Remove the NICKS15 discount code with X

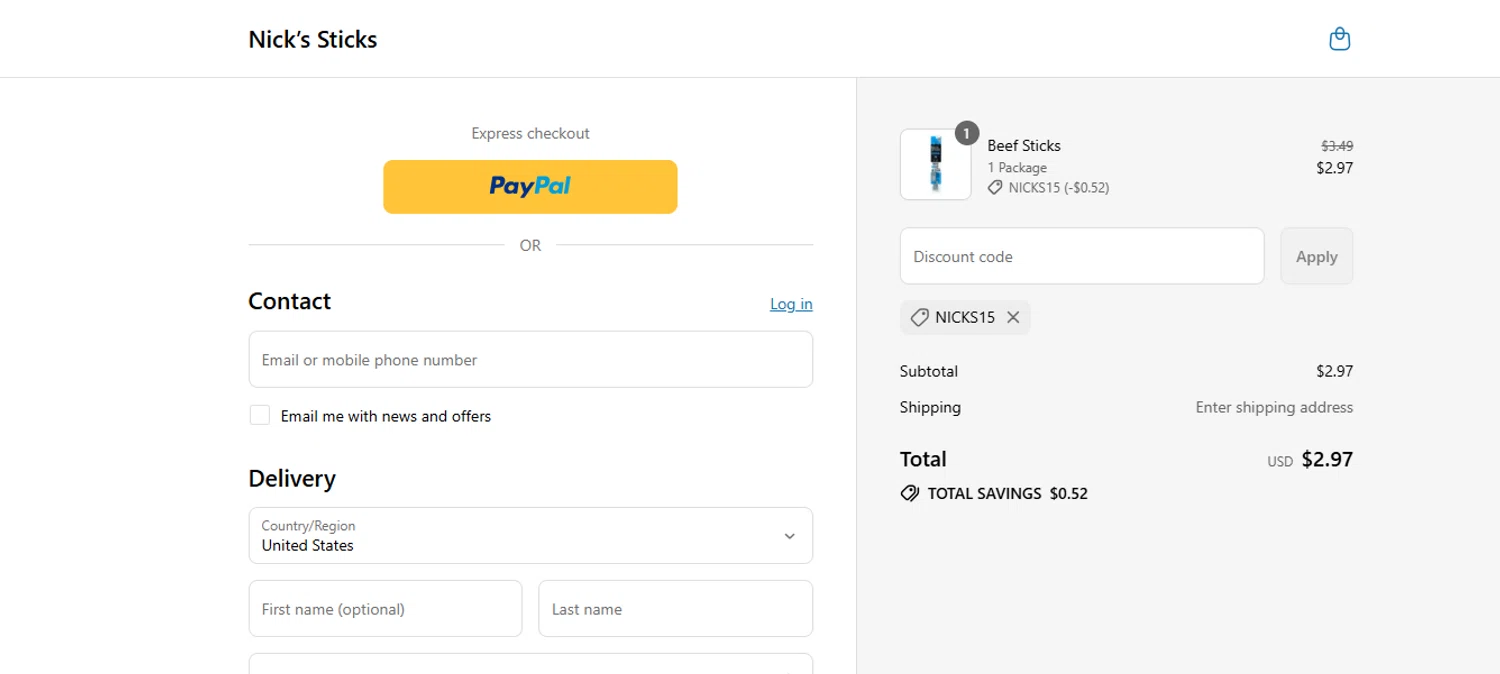pyautogui.click(x=1013, y=317)
